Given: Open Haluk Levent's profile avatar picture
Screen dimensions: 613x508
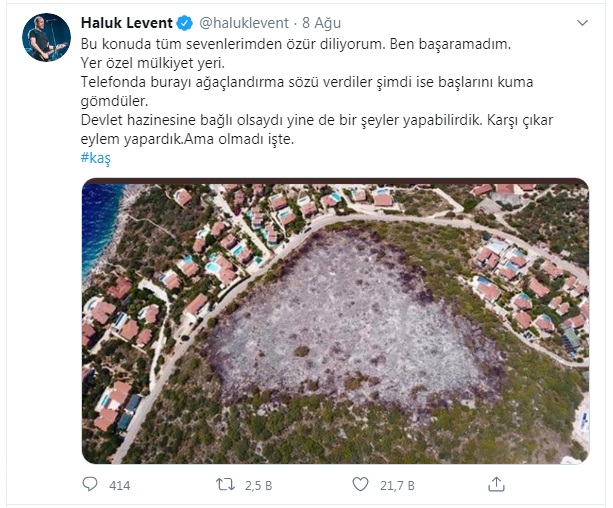Looking at the screenshot, I should click(47, 38).
